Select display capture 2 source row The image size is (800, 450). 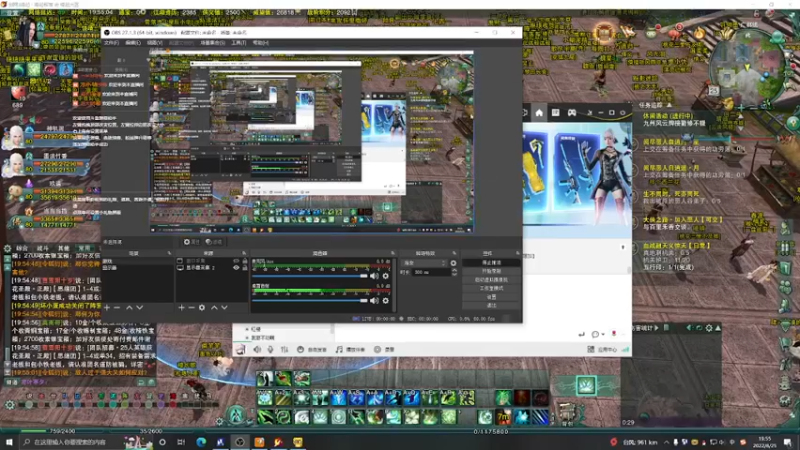click(211, 267)
